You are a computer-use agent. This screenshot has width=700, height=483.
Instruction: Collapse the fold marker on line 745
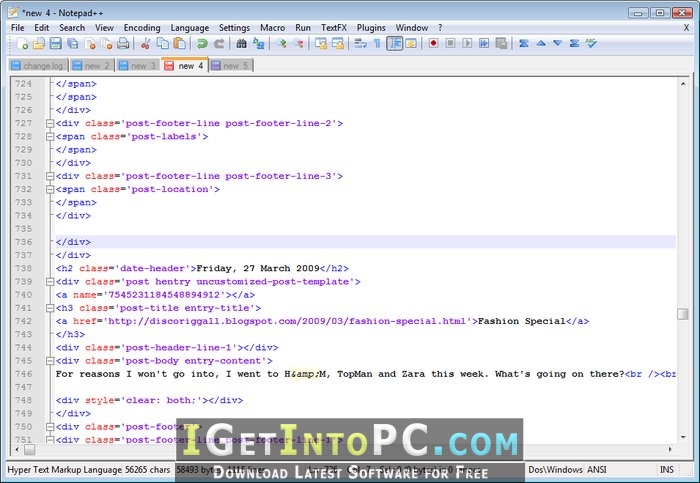(50, 361)
